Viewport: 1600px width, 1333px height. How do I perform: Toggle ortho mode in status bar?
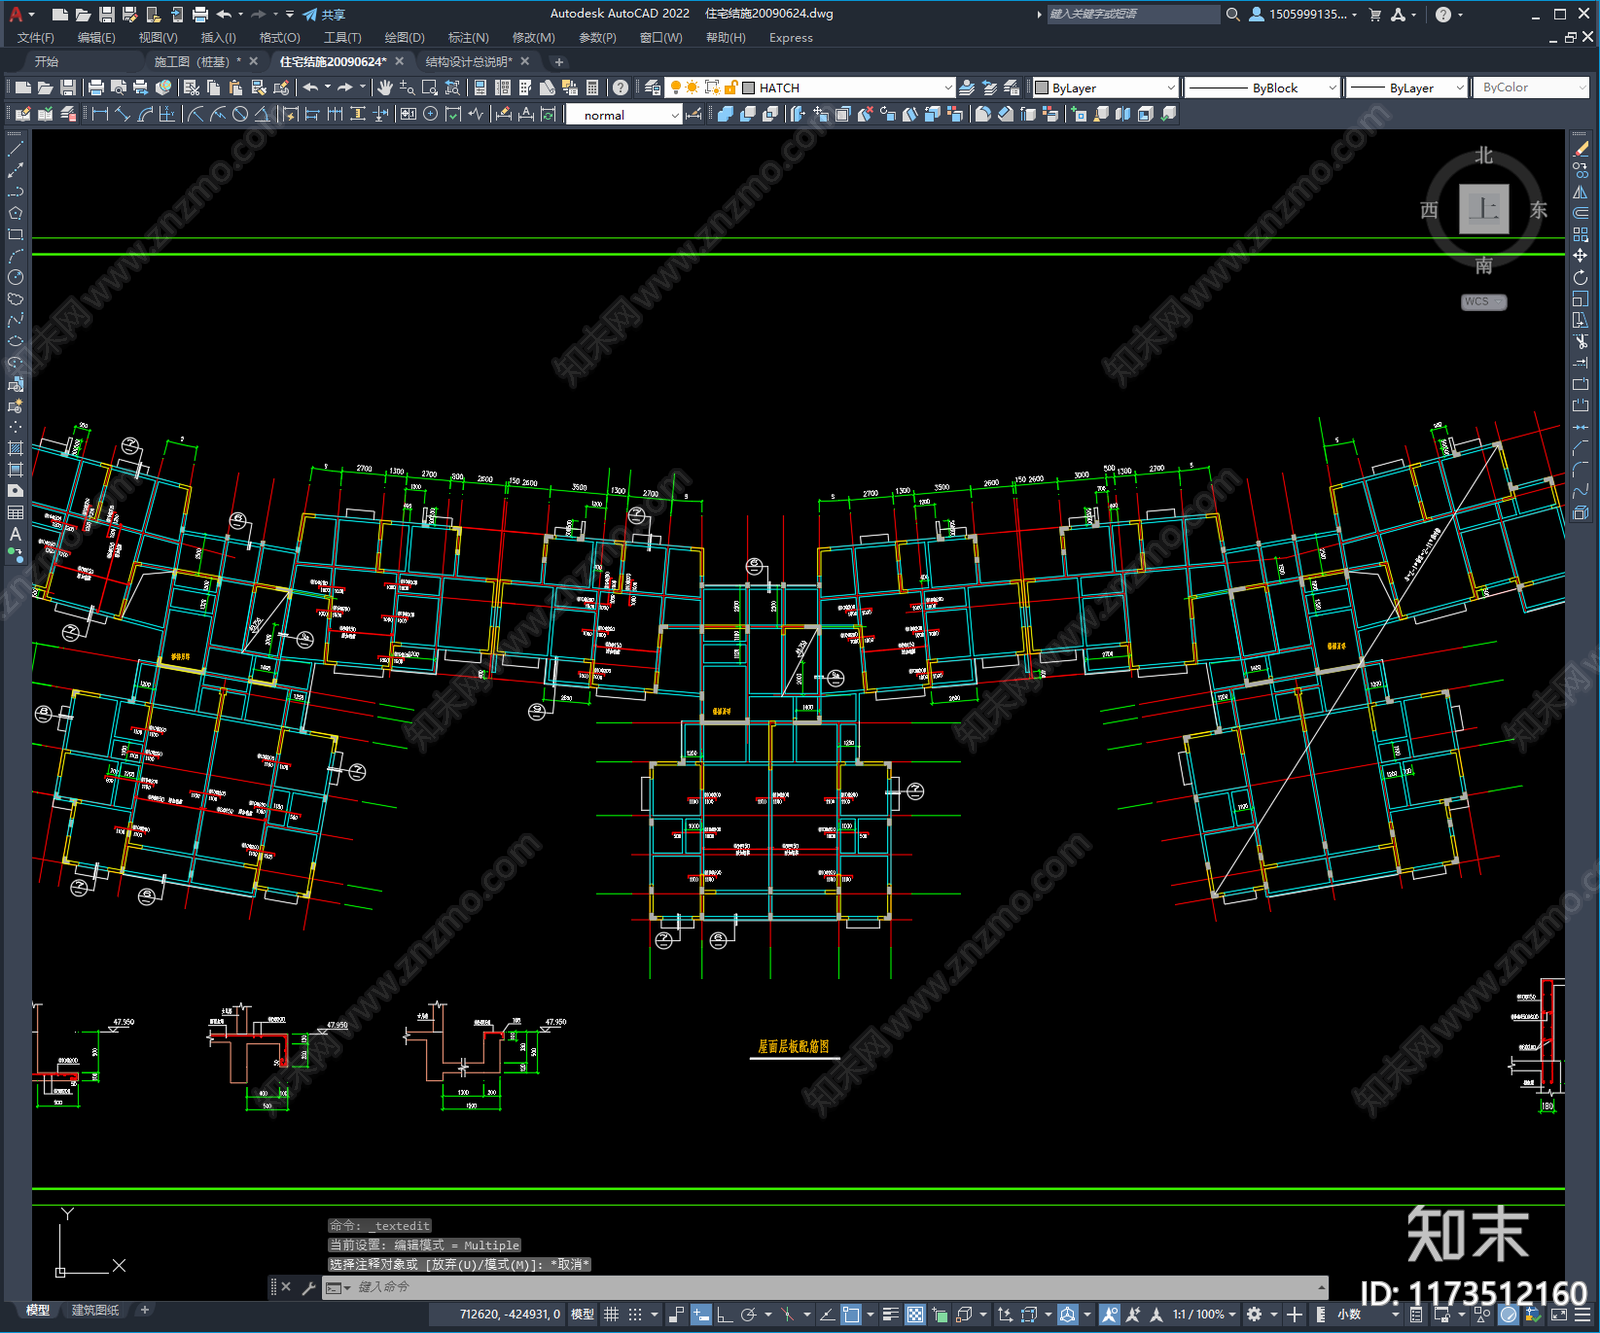[724, 1314]
